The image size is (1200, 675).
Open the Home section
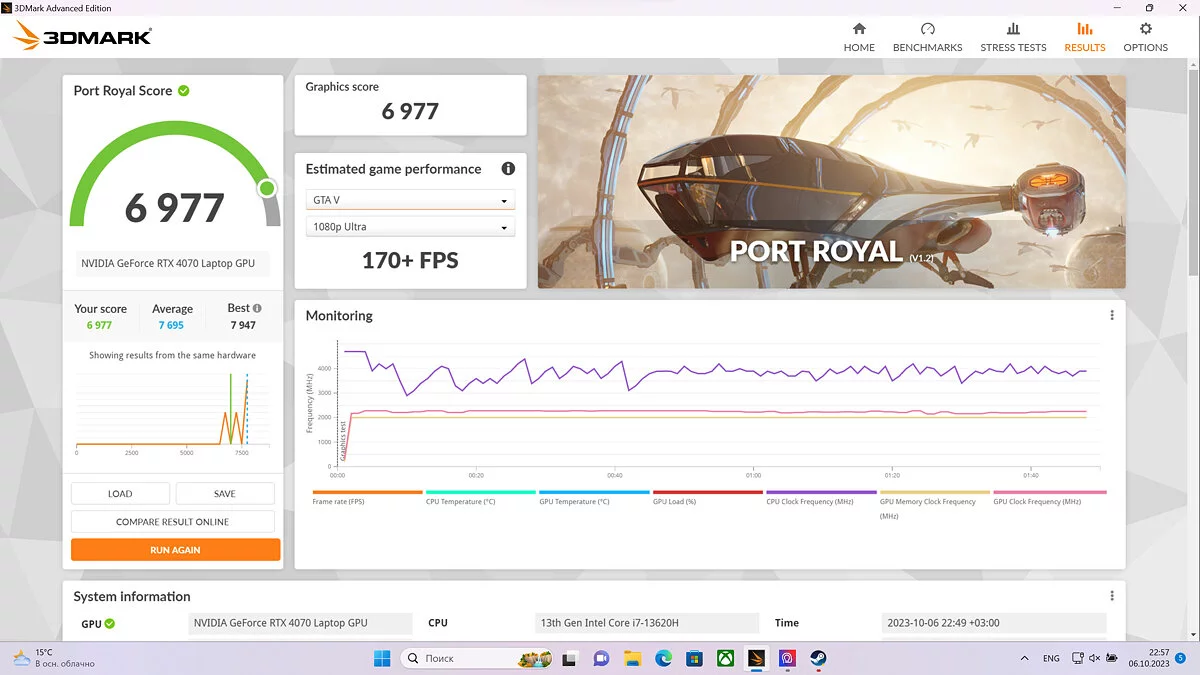[858, 37]
